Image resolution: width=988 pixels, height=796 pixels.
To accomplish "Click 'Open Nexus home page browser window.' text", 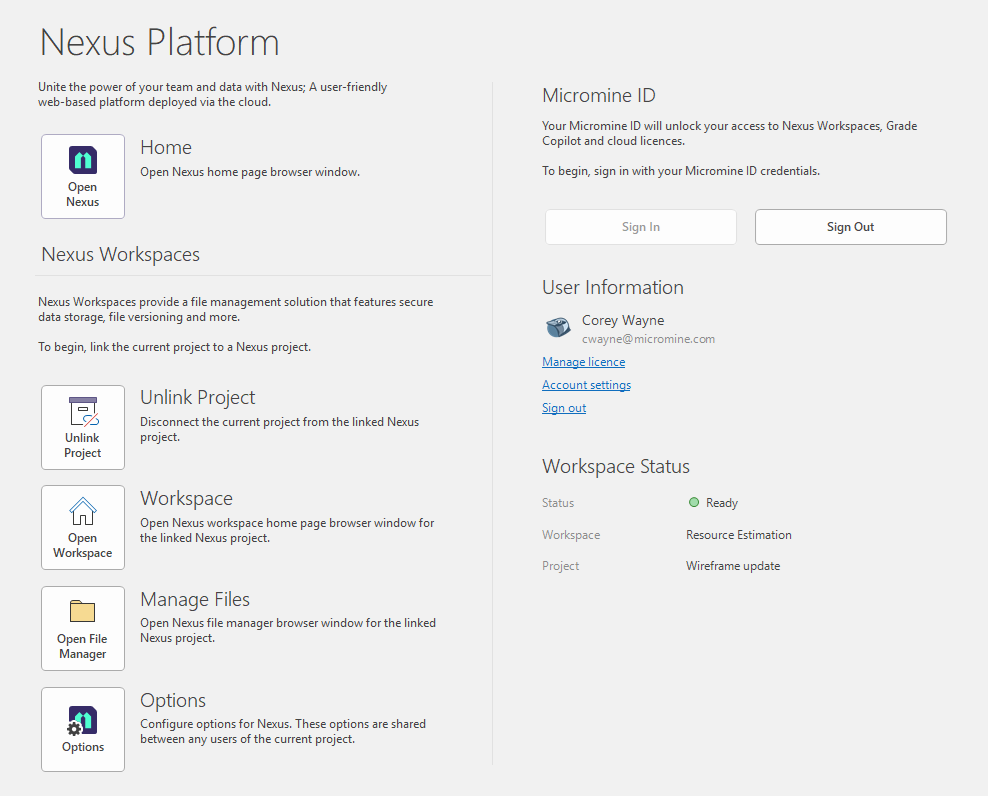I will (250, 172).
